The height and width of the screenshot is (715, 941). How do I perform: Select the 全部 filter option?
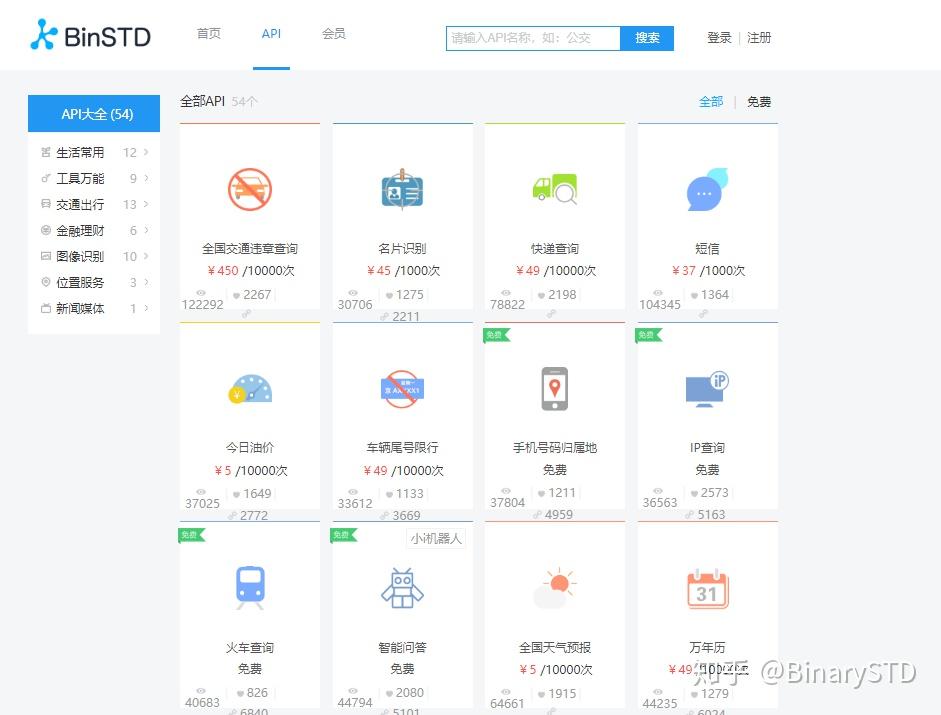(711, 101)
